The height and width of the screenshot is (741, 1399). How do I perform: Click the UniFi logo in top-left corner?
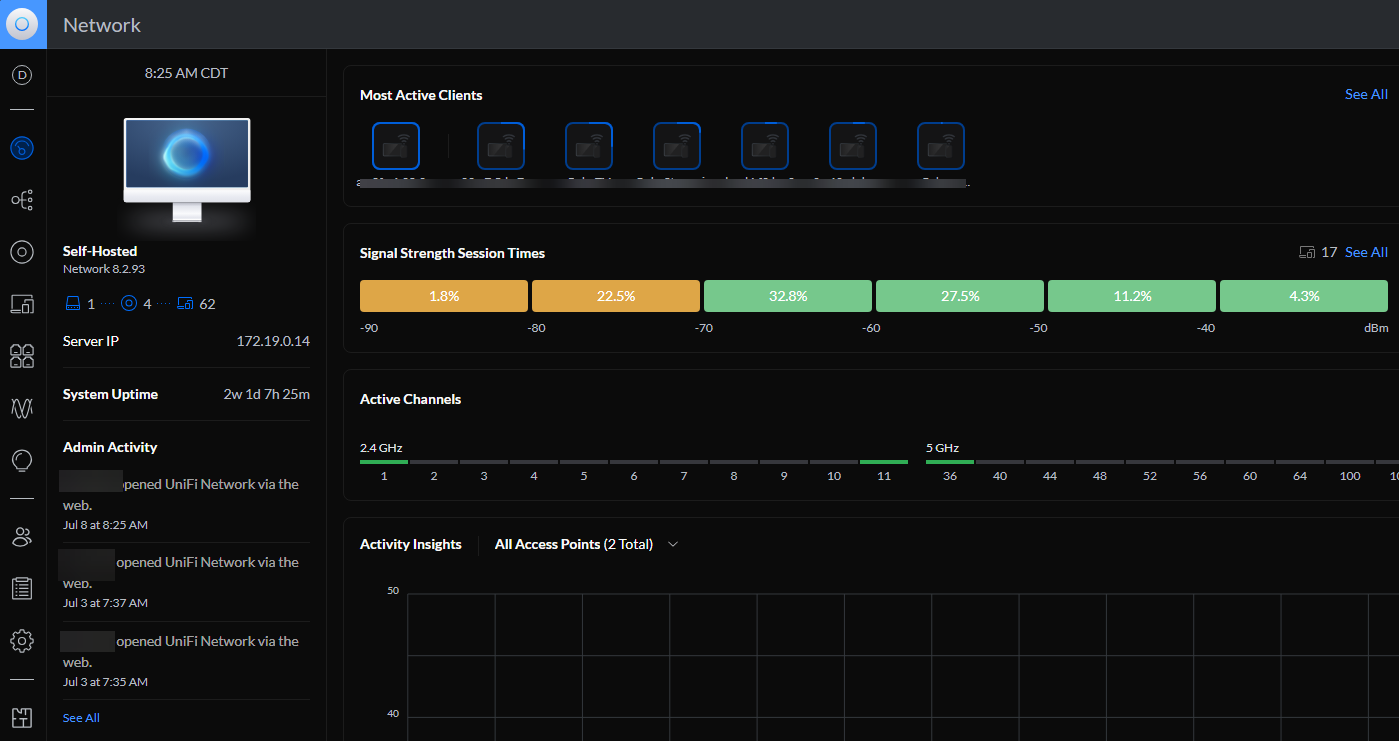(x=23, y=24)
